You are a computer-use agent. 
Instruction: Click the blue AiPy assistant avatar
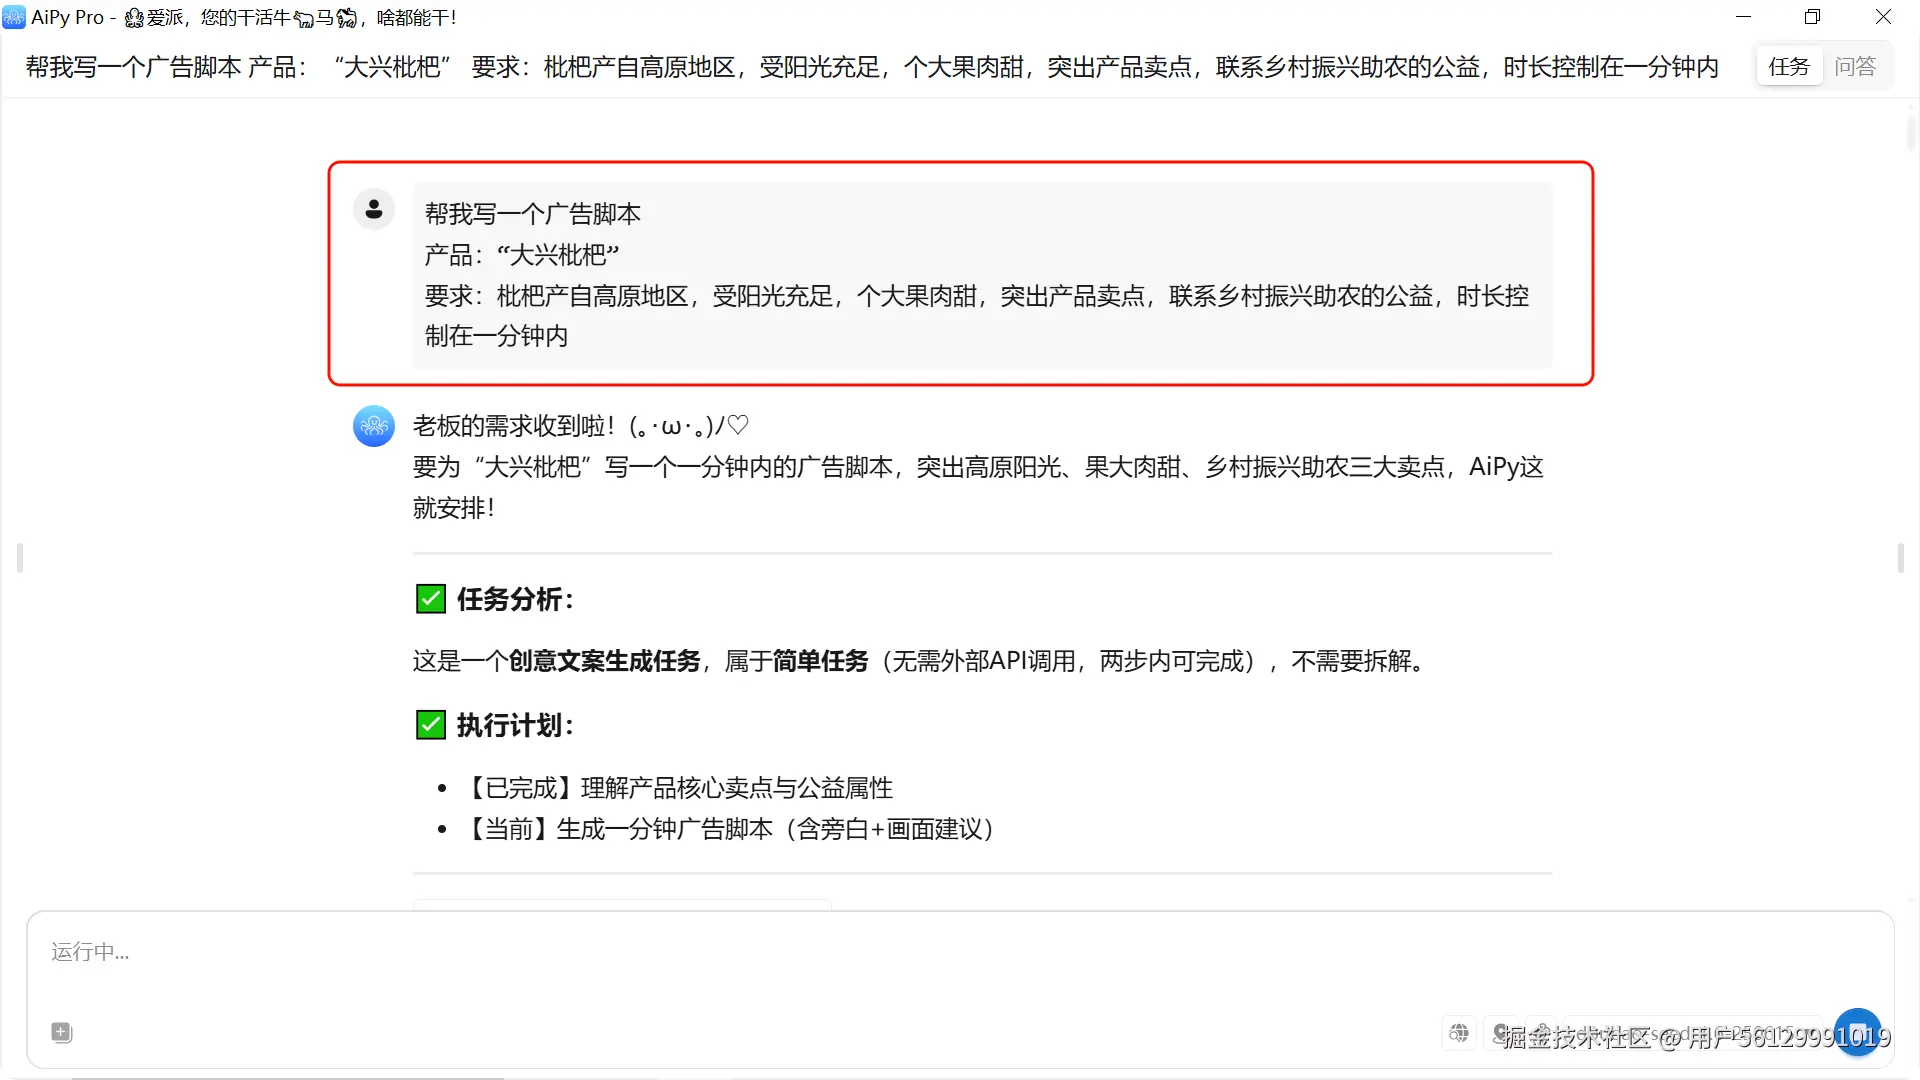(374, 426)
